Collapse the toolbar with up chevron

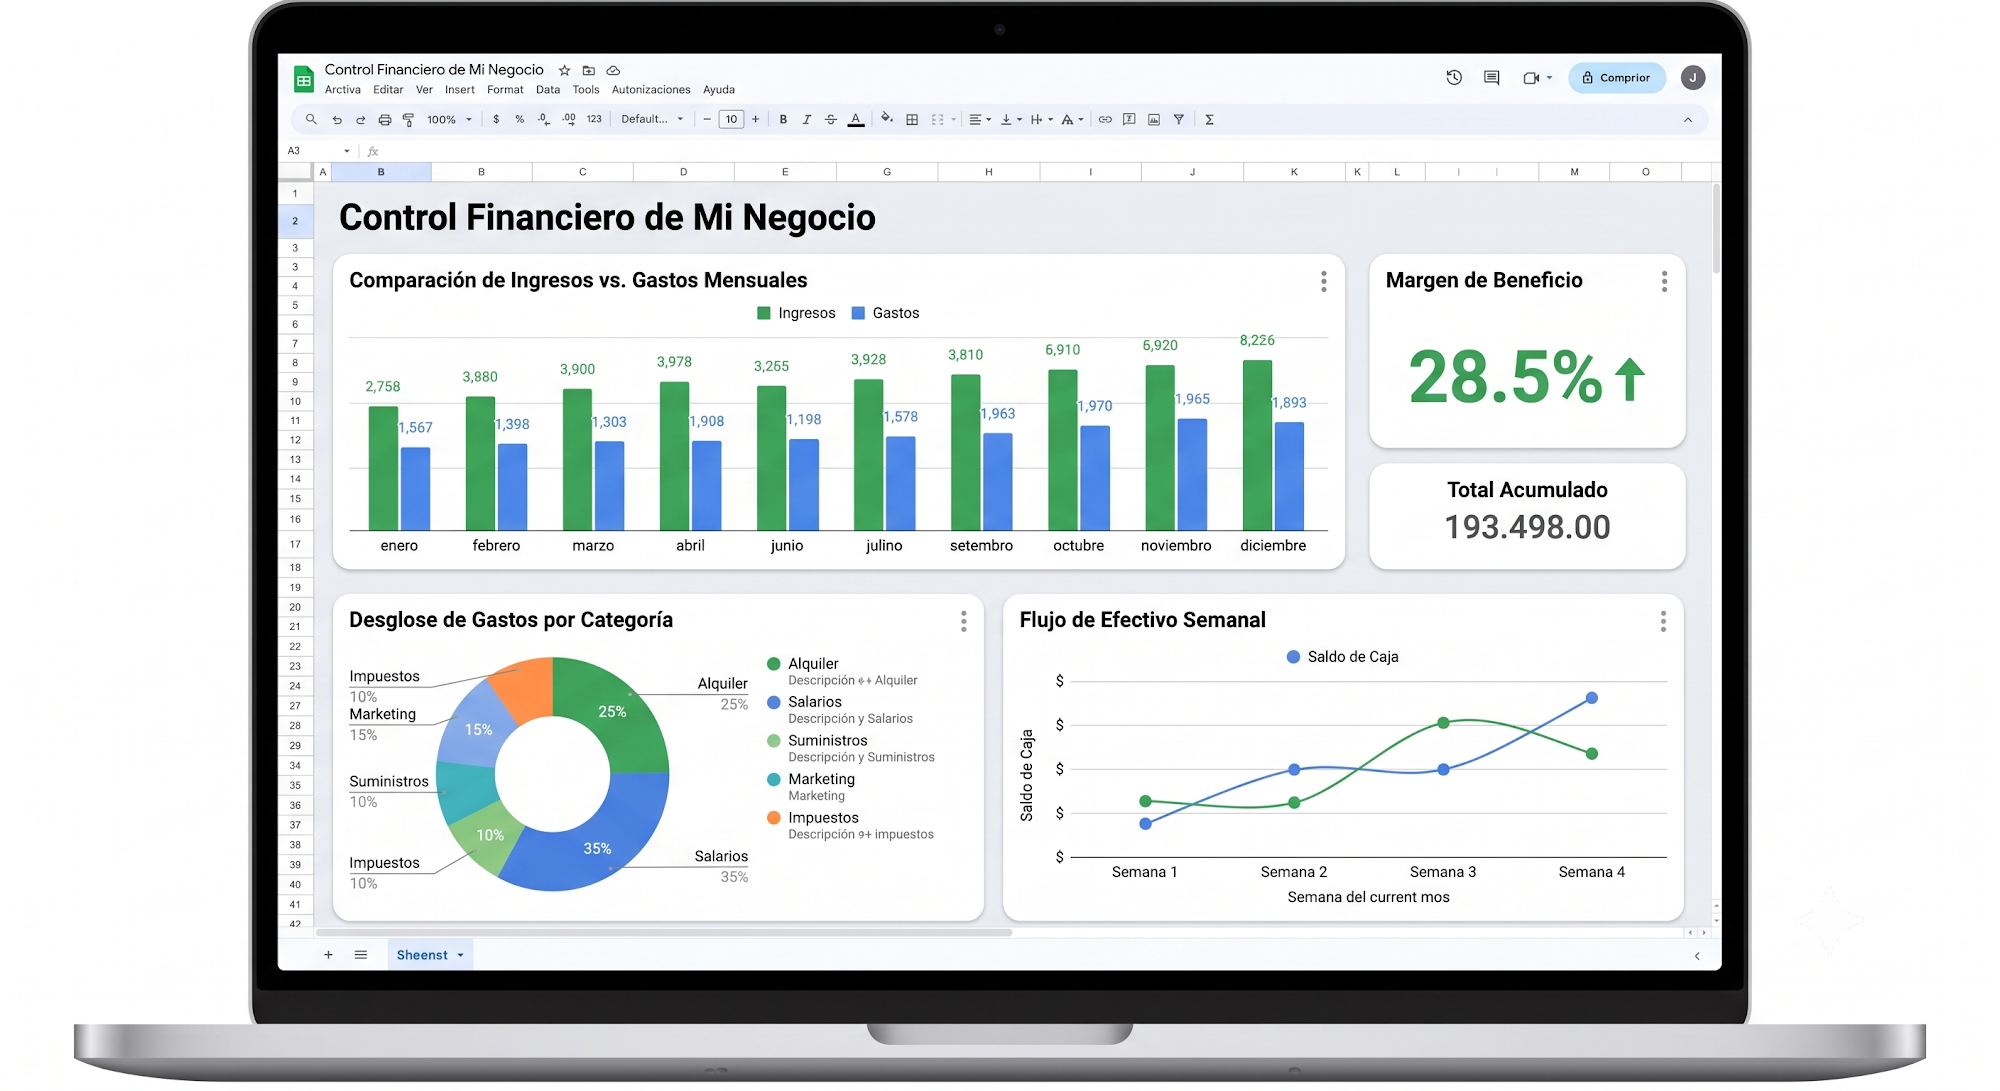[1688, 119]
